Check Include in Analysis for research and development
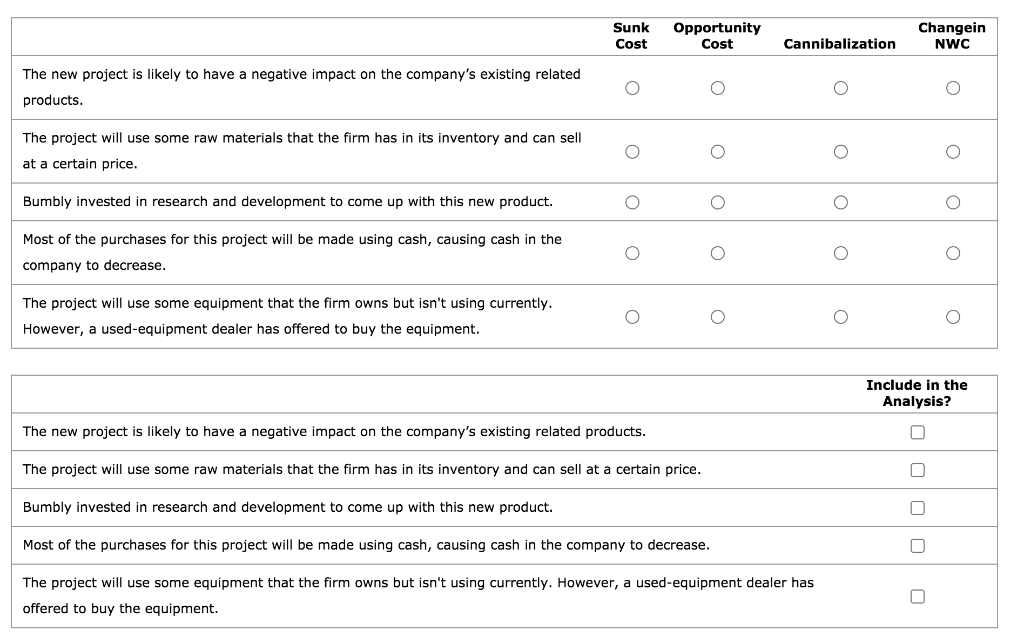1024x637 pixels. coord(918,508)
